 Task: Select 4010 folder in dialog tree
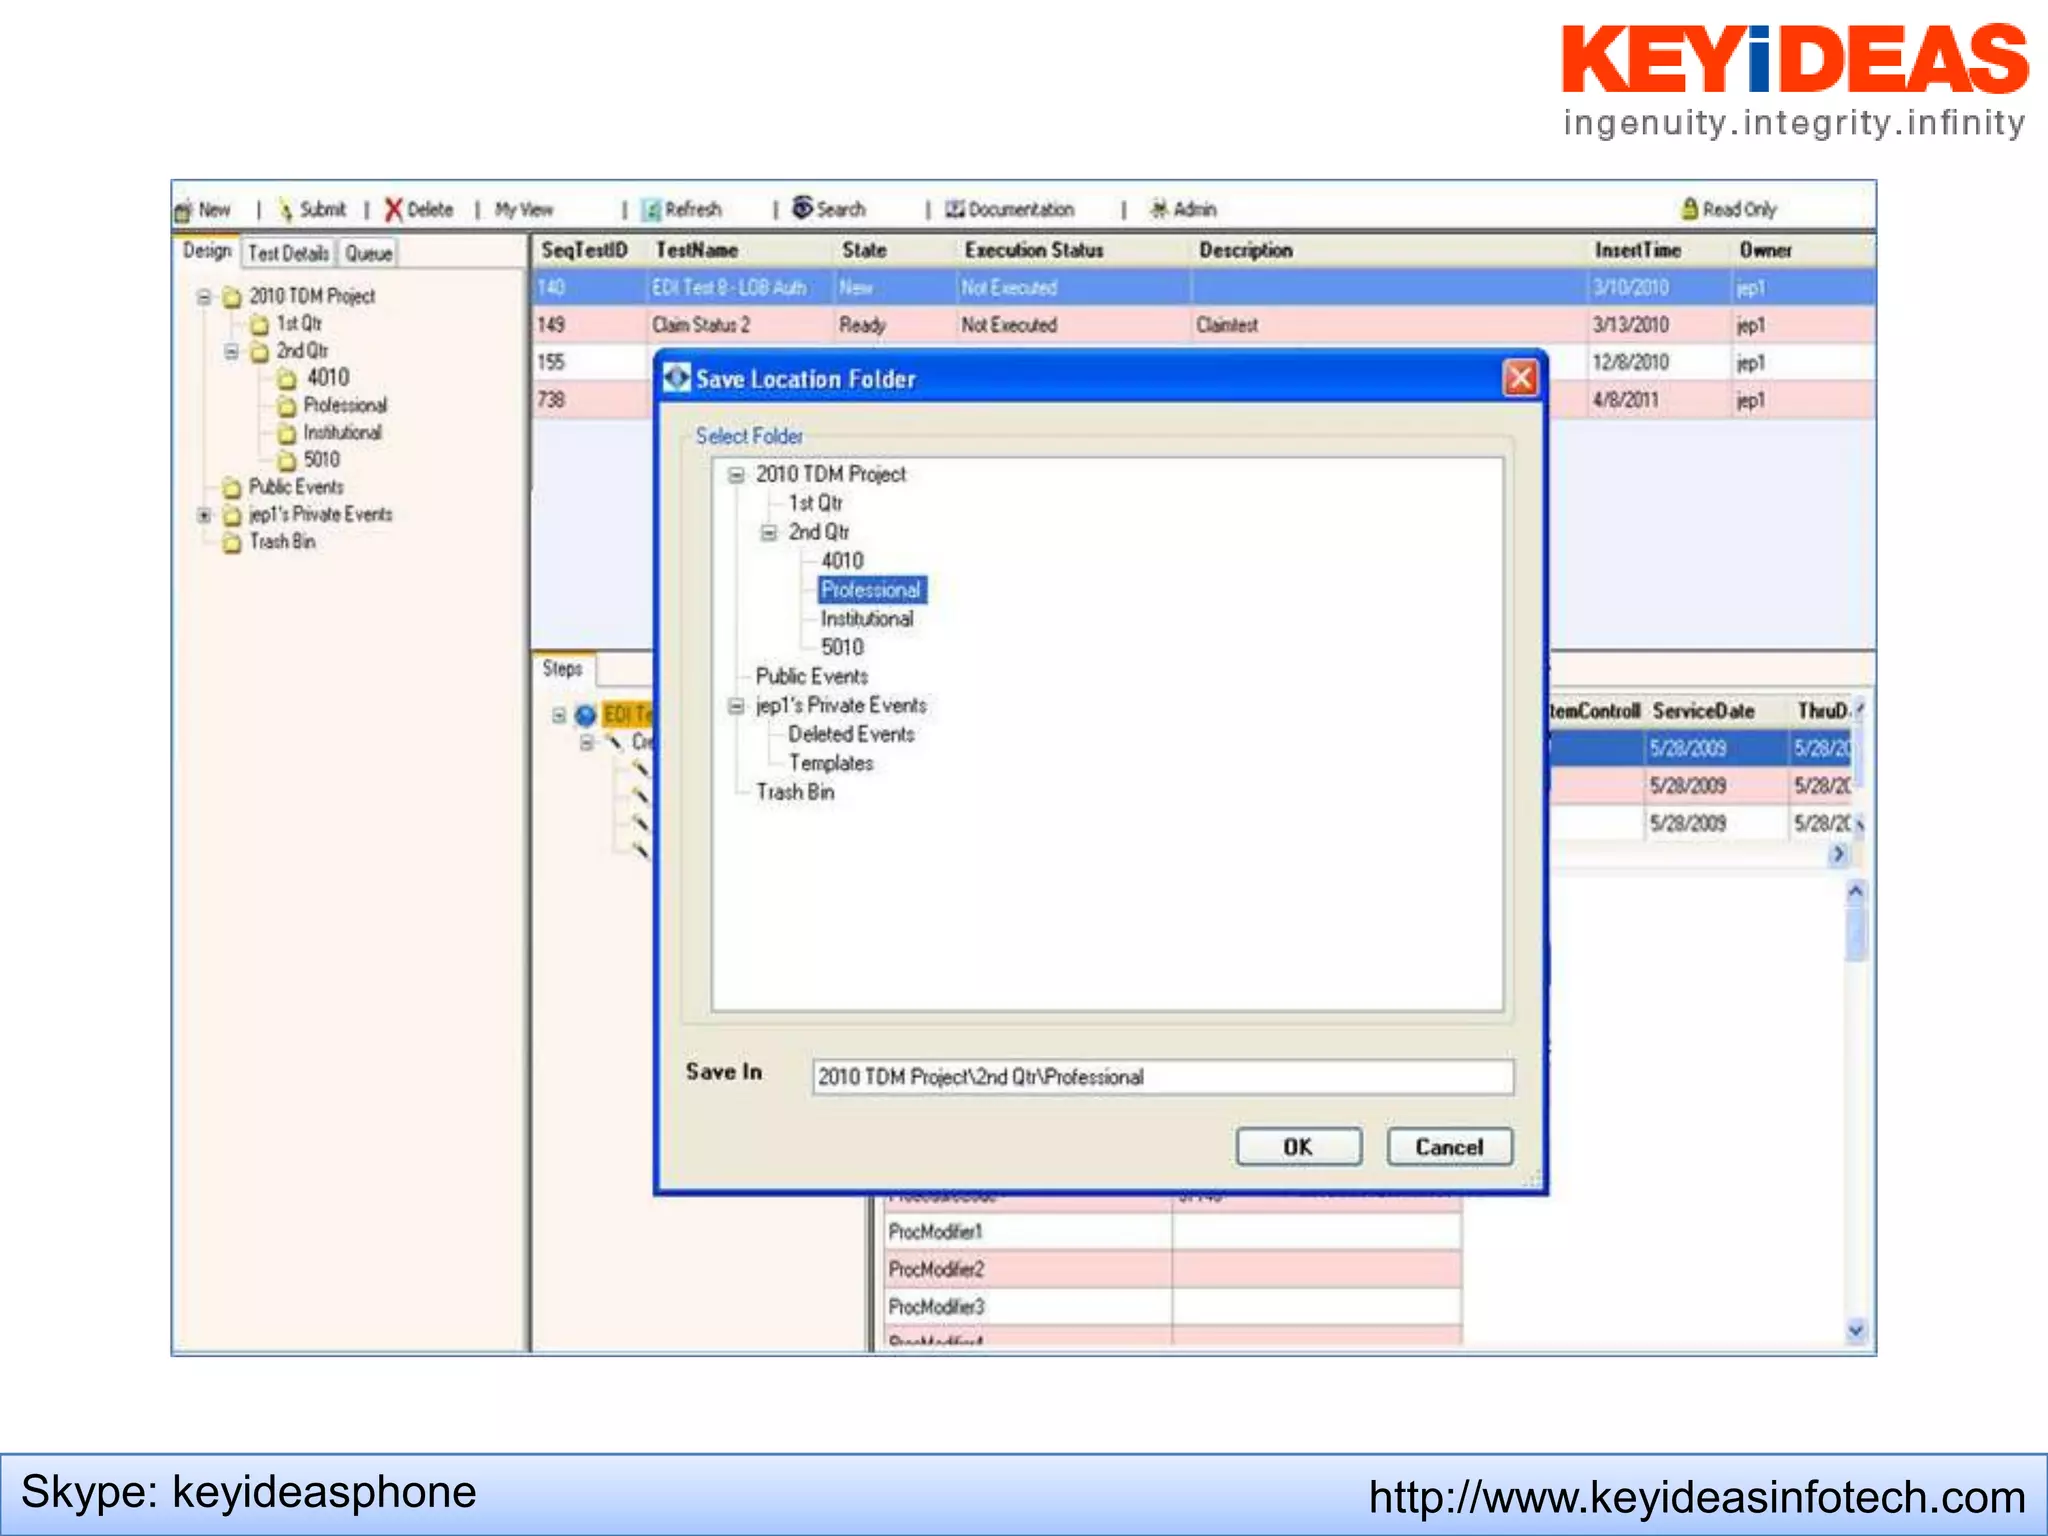click(x=842, y=561)
